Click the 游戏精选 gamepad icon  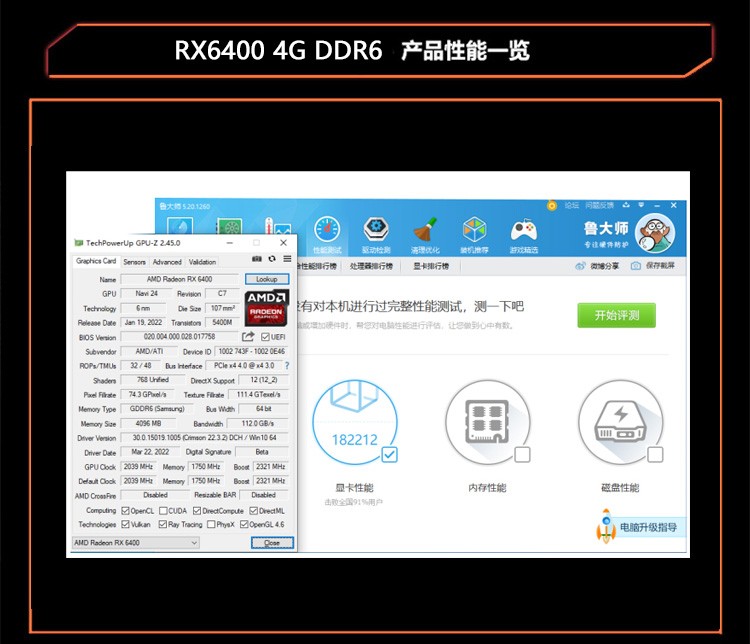(x=523, y=232)
